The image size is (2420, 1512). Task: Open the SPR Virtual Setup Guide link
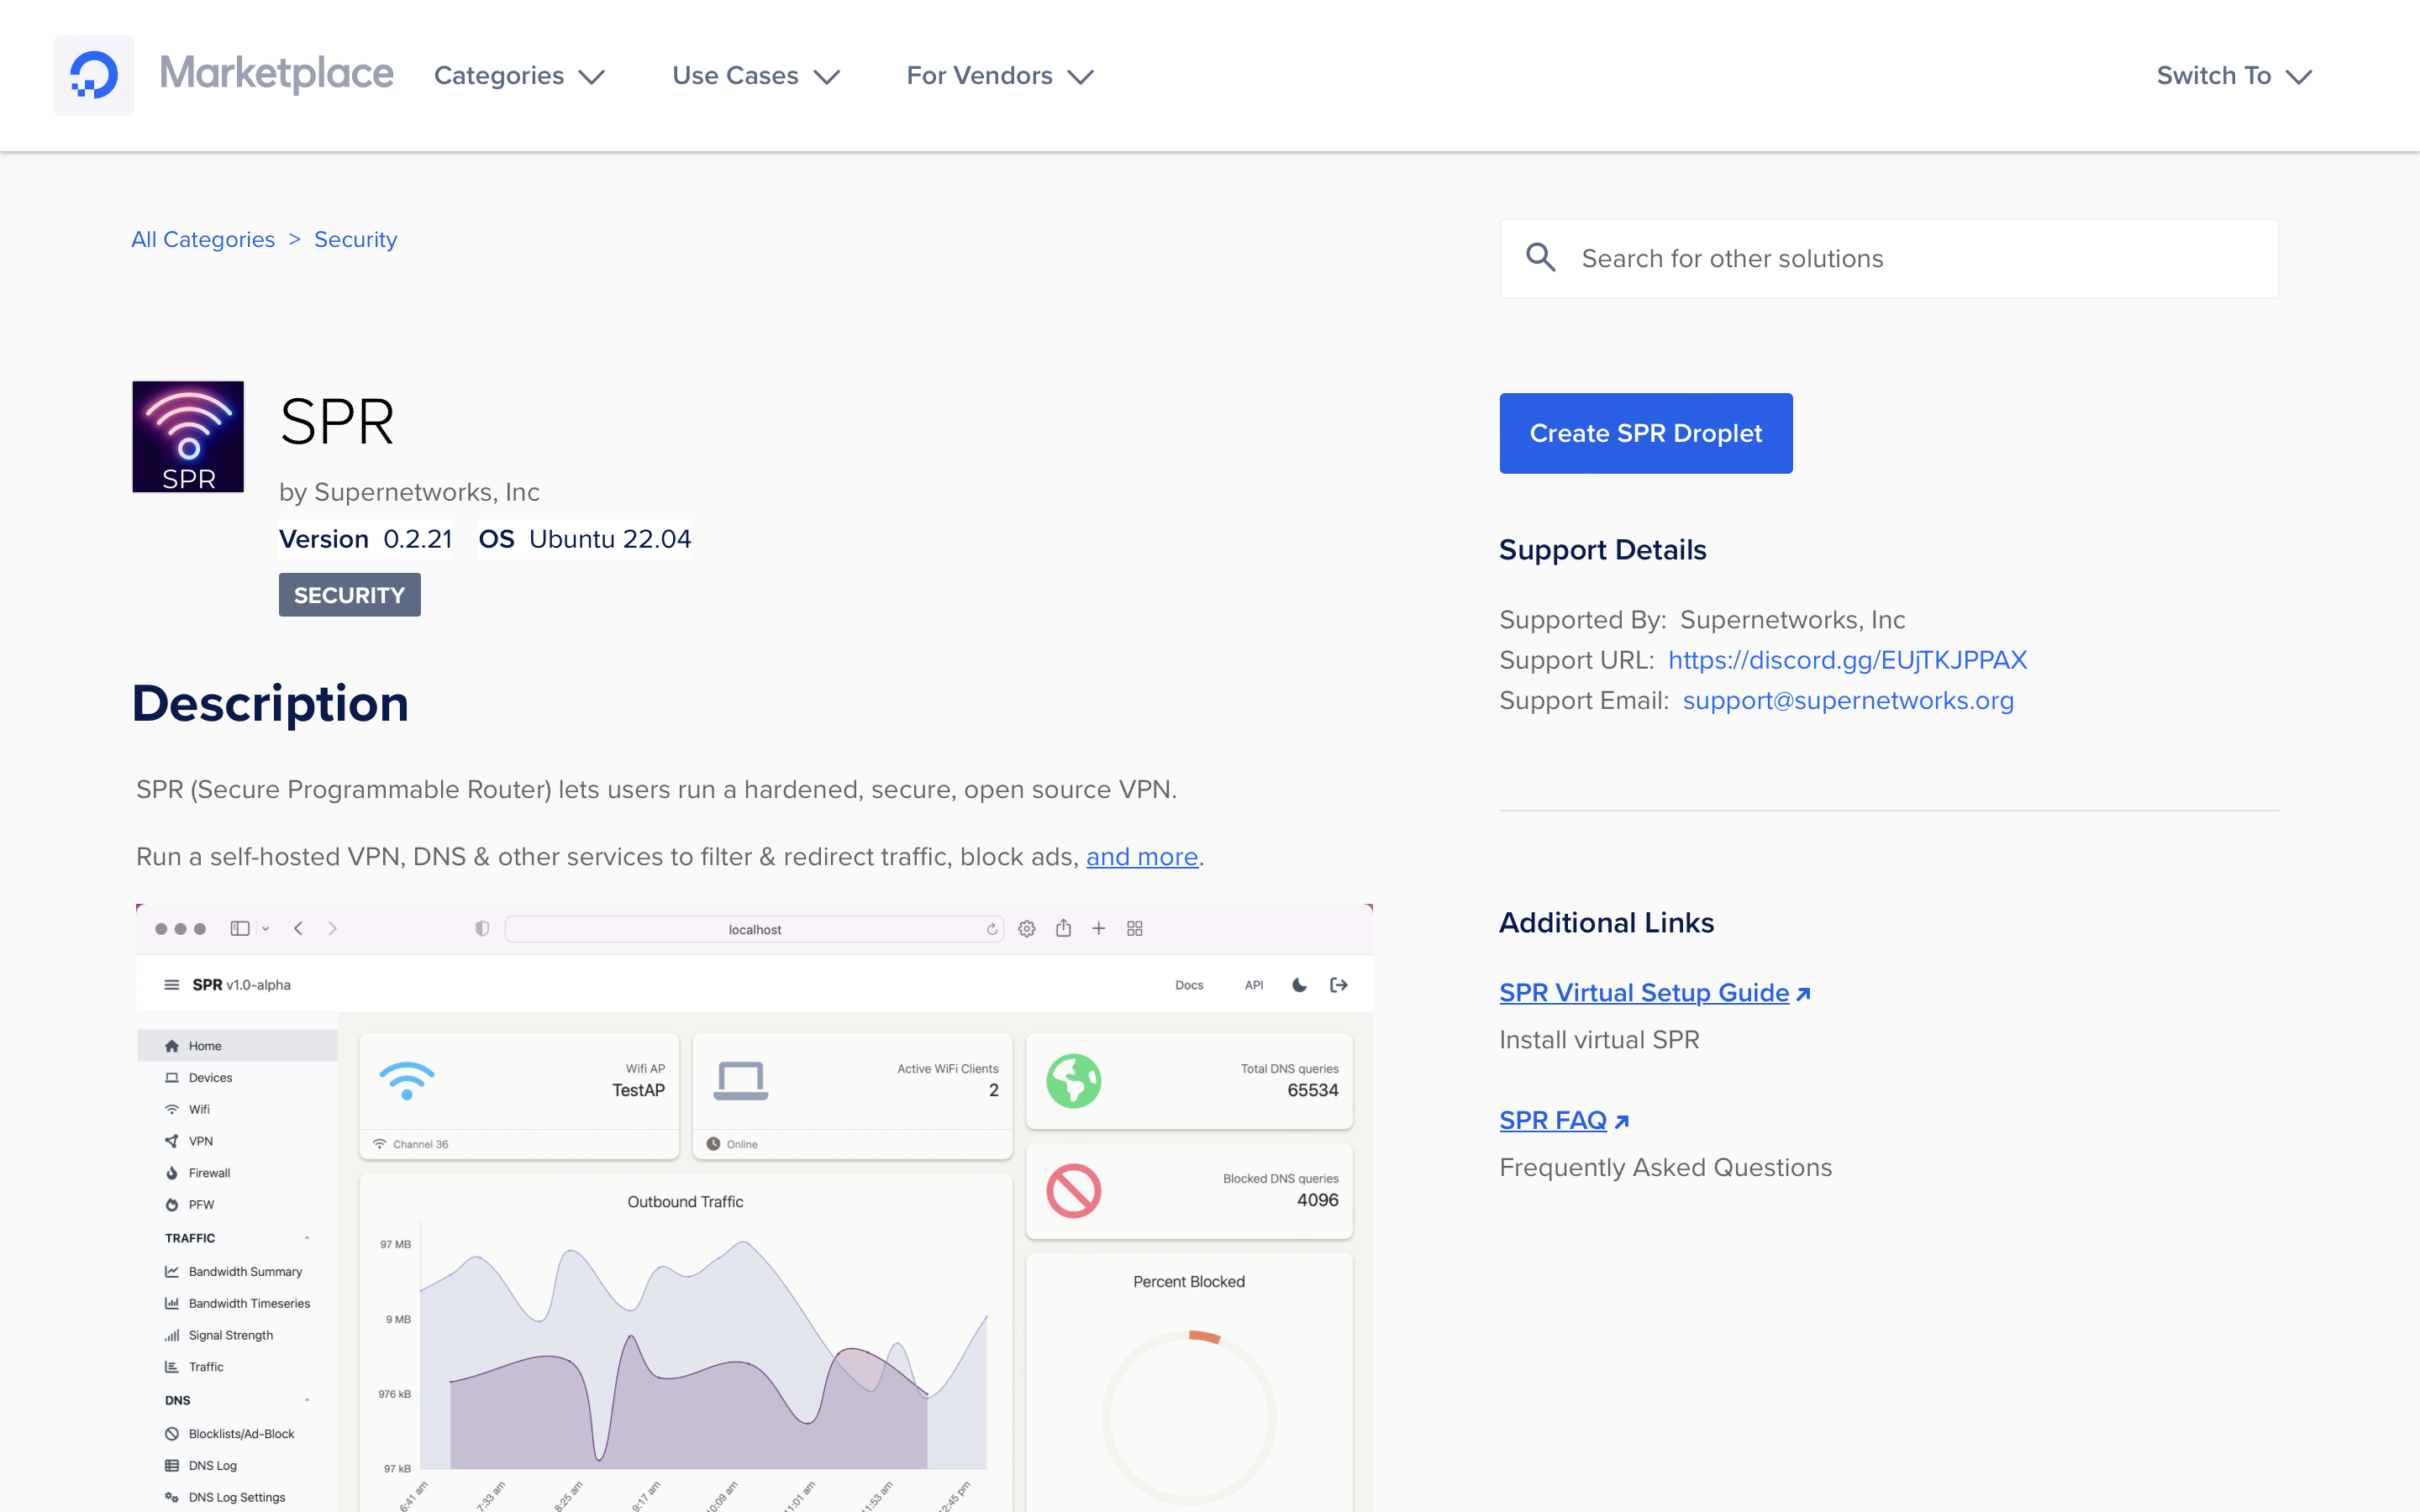(1644, 993)
